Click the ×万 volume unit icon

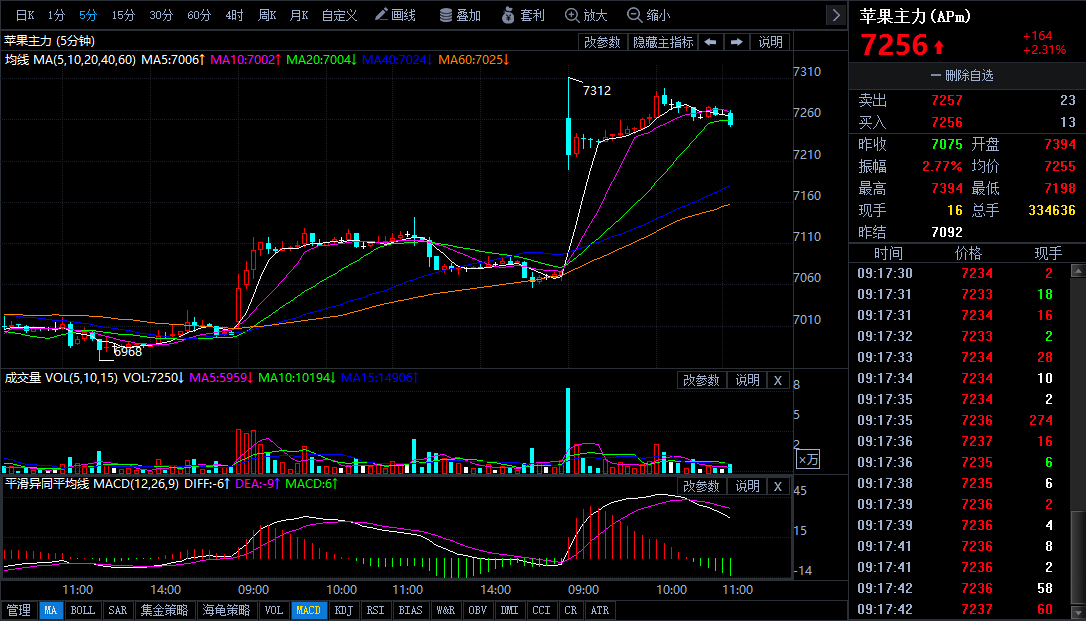(x=808, y=459)
